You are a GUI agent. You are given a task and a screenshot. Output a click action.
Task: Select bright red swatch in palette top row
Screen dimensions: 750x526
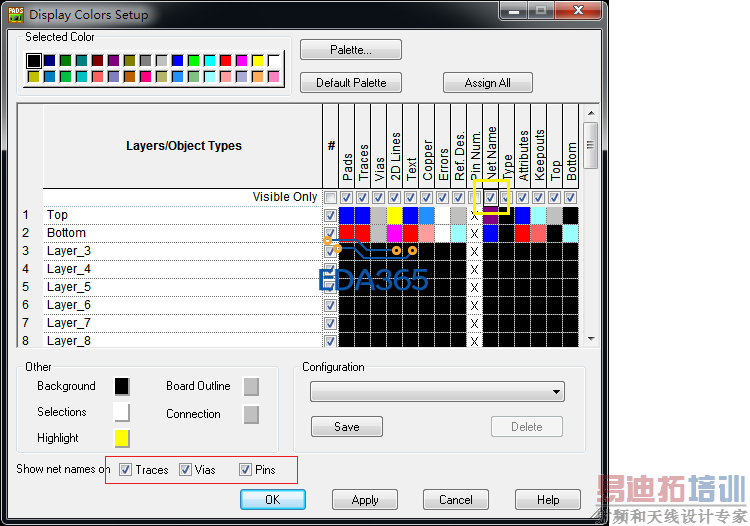pos(226,61)
